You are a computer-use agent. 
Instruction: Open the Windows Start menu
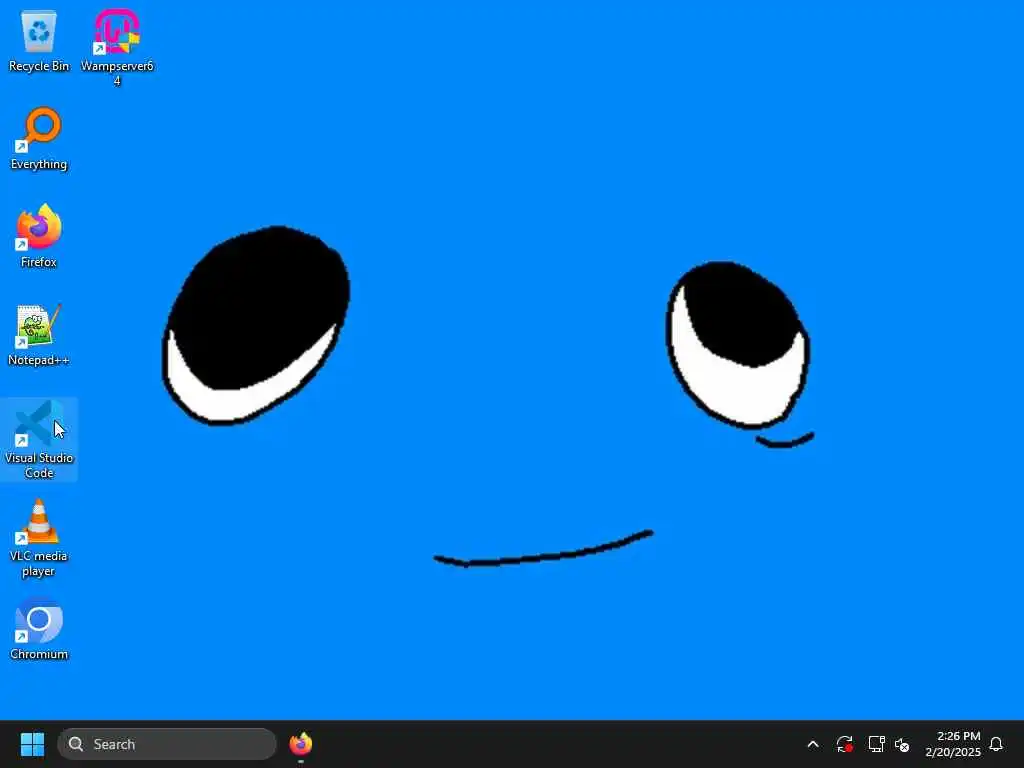(32, 744)
